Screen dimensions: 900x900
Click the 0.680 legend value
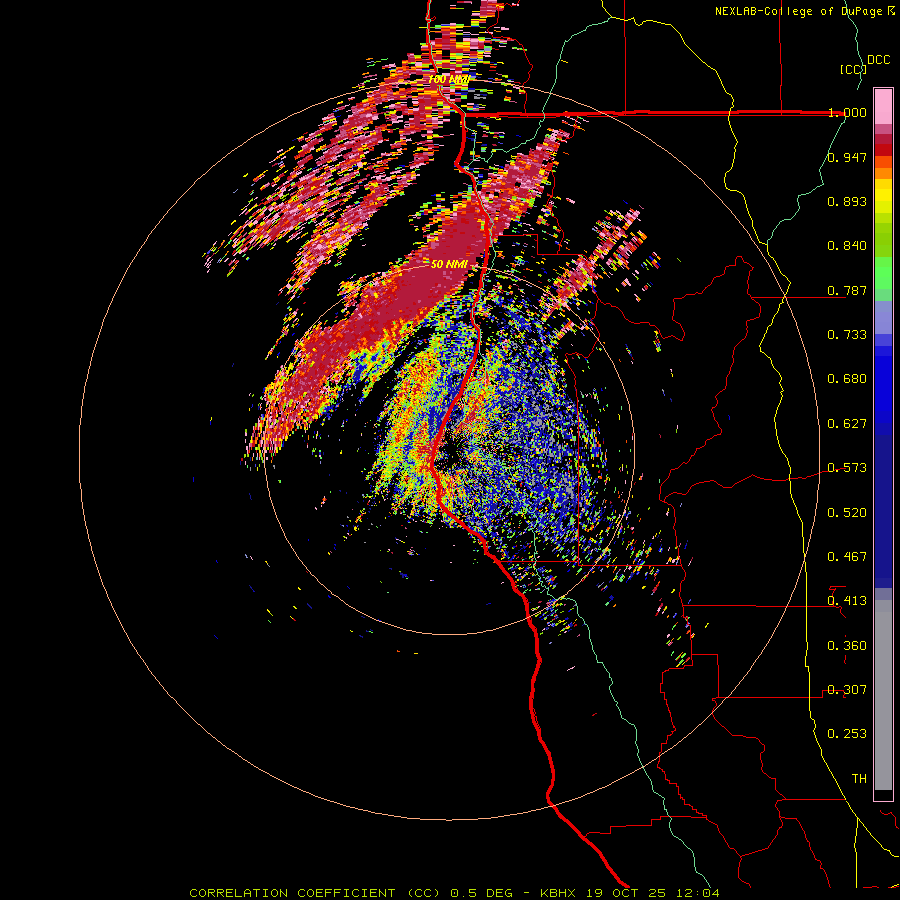click(847, 379)
